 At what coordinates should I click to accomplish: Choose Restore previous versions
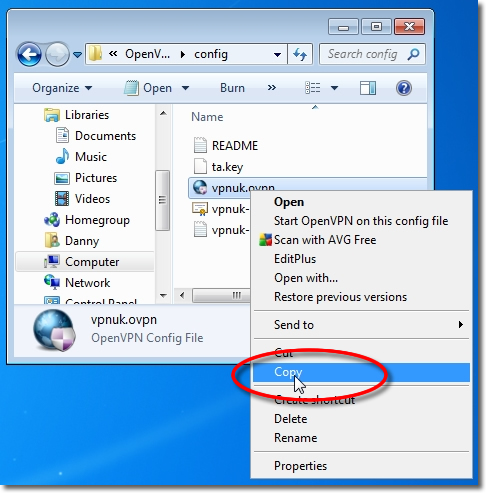[361, 297]
